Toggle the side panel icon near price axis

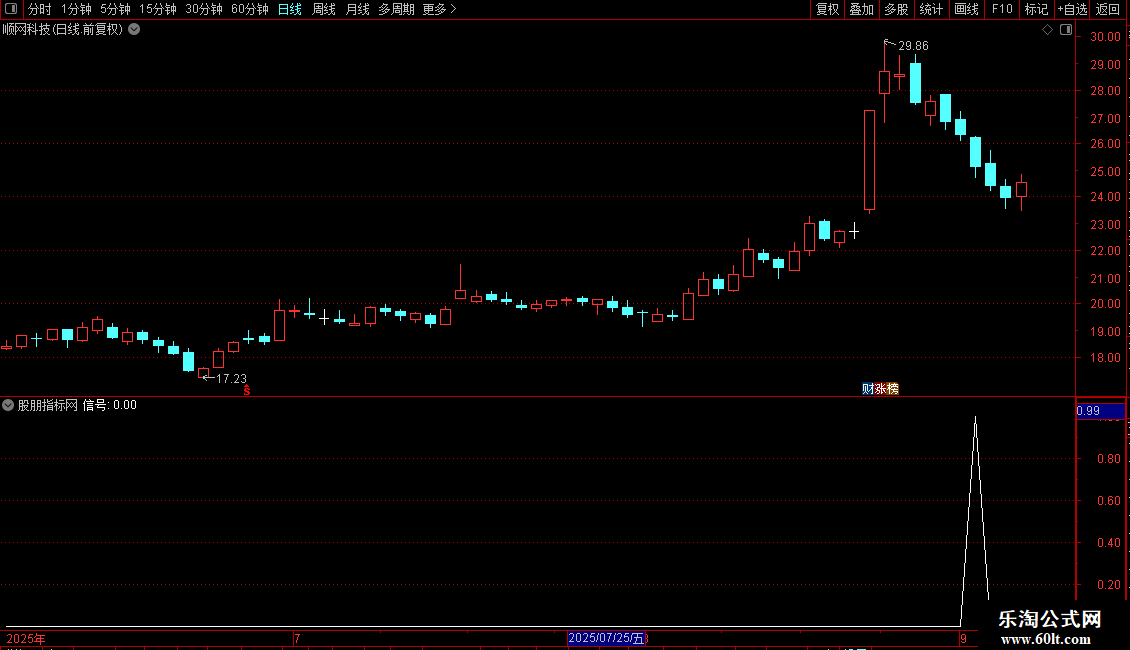pos(1066,30)
